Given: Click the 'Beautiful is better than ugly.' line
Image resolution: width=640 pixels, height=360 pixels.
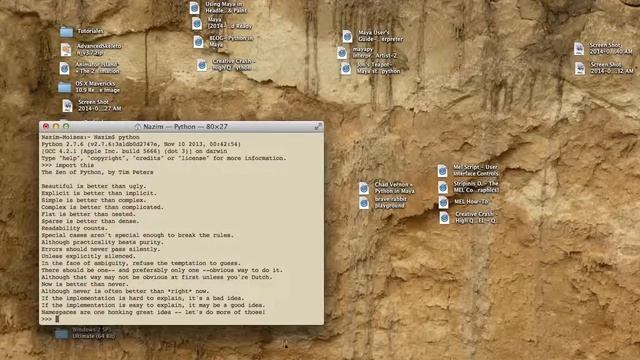Looking at the screenshot, I should pos(93,186).
